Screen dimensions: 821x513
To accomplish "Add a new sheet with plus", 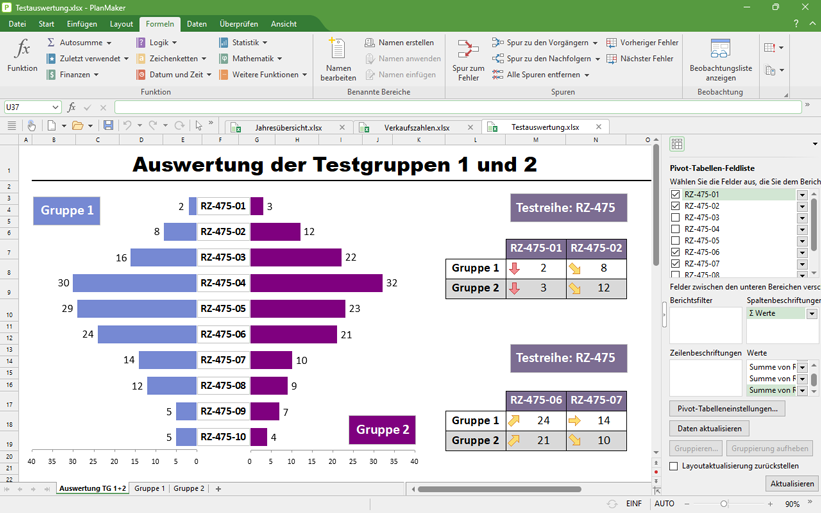I will click(x=218, y=488).
